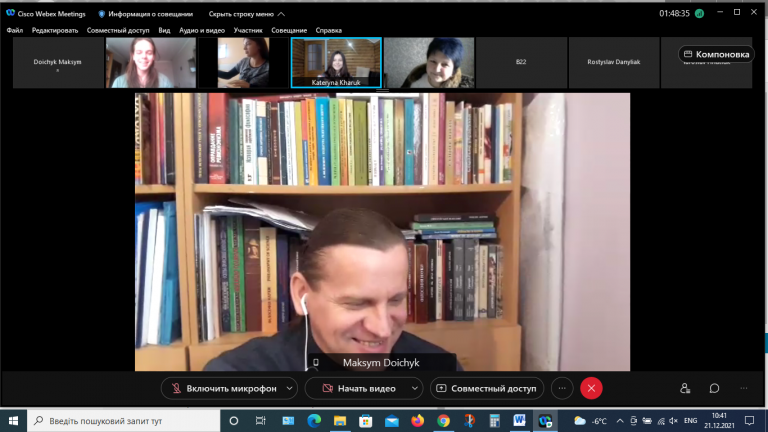Screen dimensions: 768x432
Task: Click the Совместный доступ share button
Action: [487, 388]
